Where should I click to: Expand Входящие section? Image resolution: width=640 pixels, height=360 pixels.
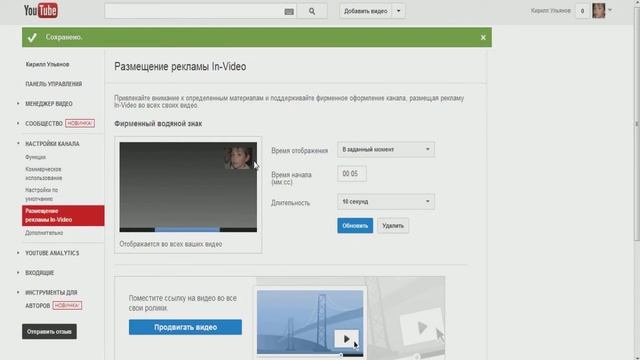(x=40, y=273)
